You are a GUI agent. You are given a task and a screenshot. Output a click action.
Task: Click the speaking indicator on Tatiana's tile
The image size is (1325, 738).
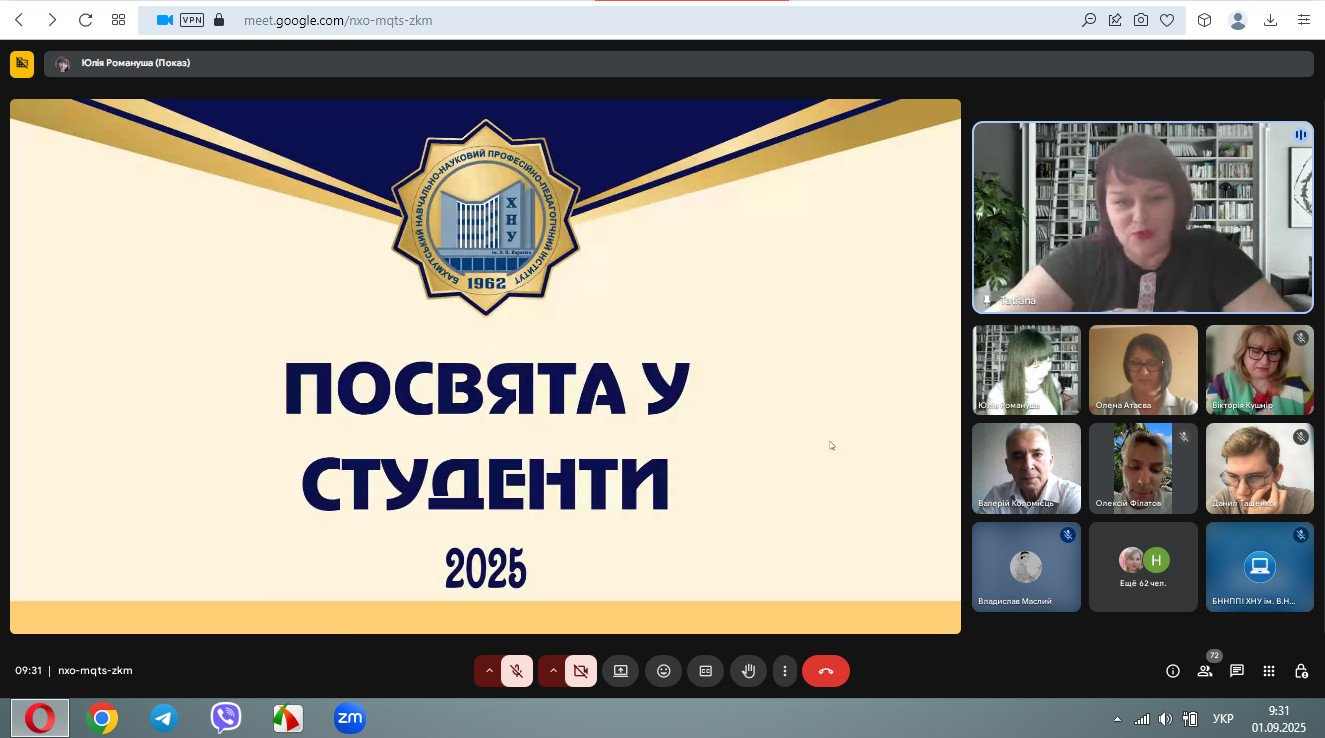tap(1300, 135)
